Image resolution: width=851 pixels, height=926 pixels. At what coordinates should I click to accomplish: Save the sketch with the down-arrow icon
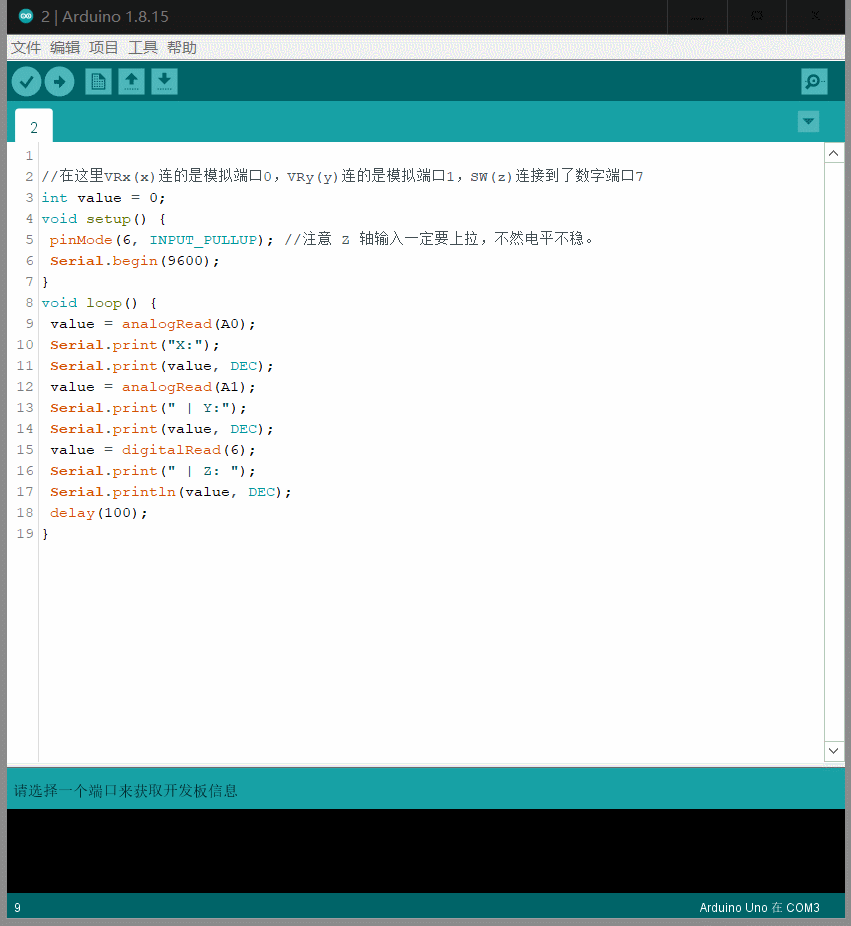point(165,81)
